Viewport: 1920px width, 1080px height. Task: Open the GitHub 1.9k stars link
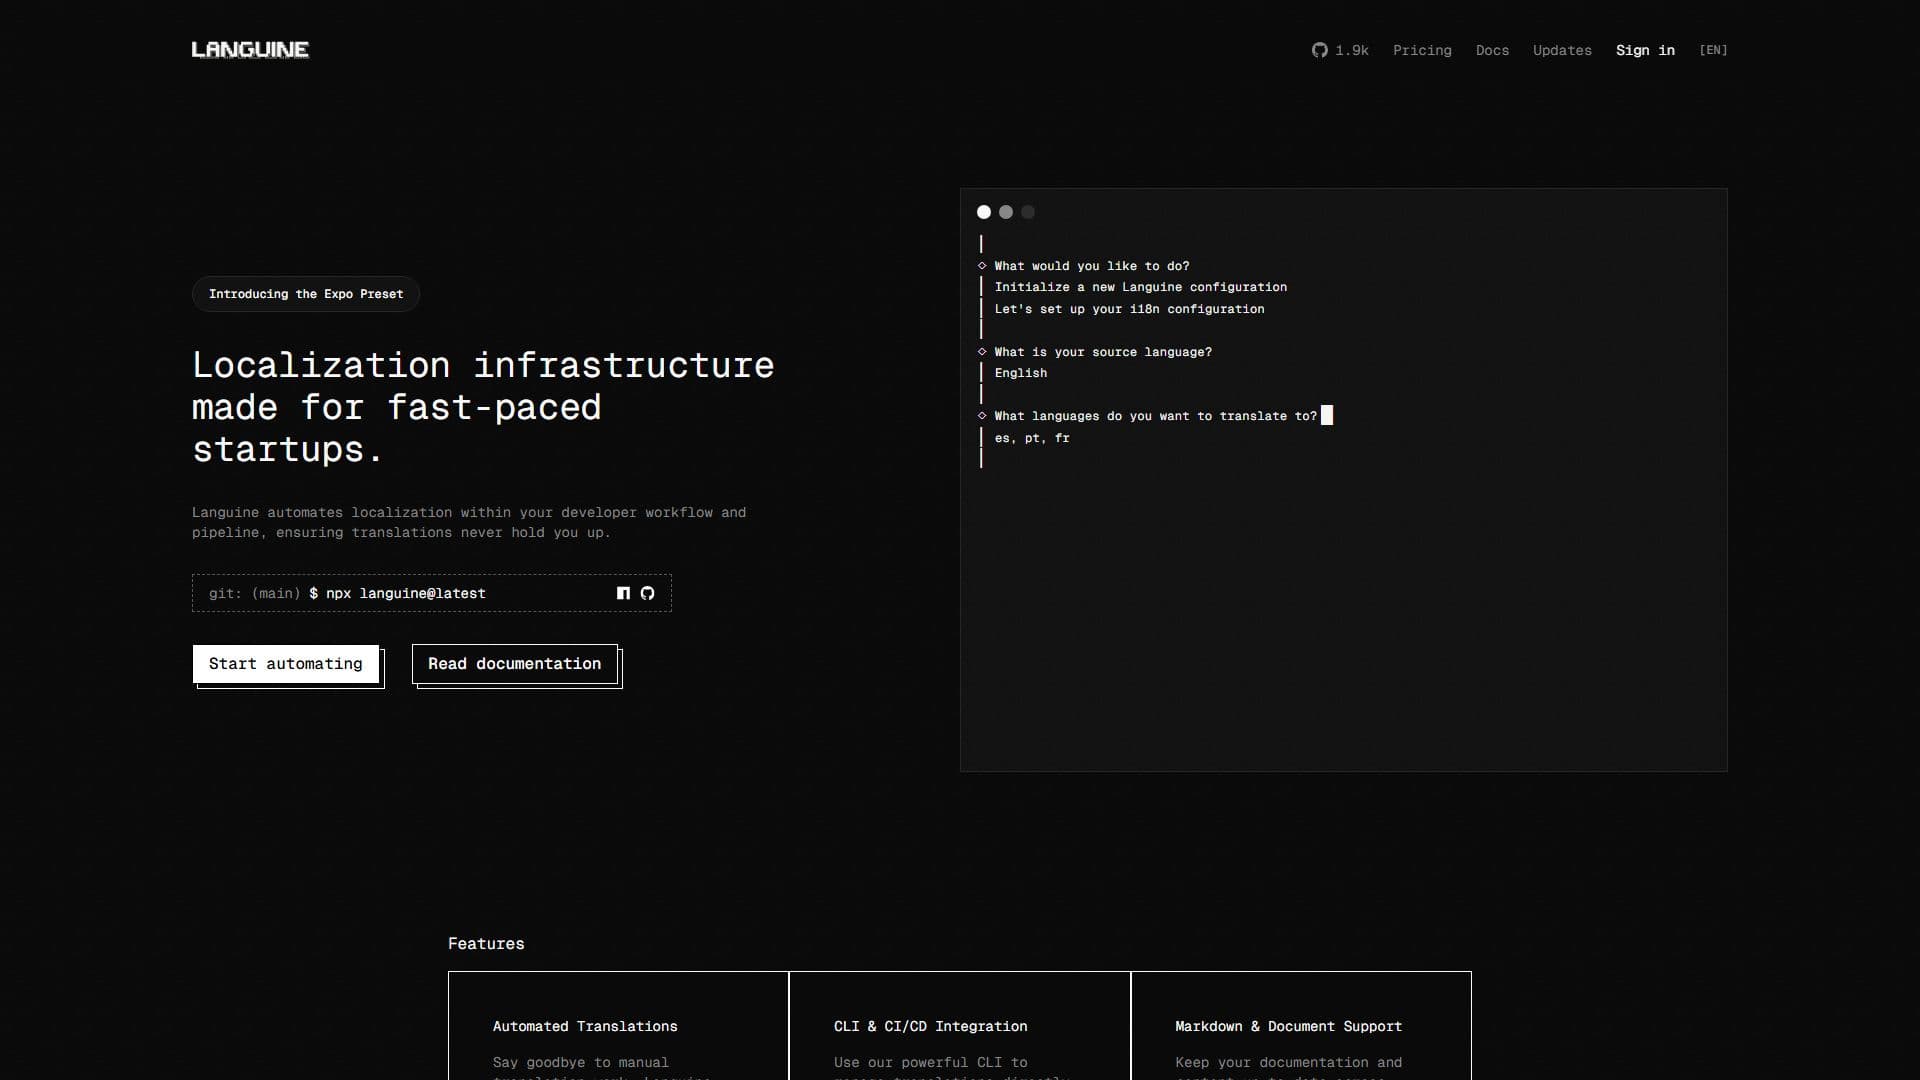click(1340, 50)
